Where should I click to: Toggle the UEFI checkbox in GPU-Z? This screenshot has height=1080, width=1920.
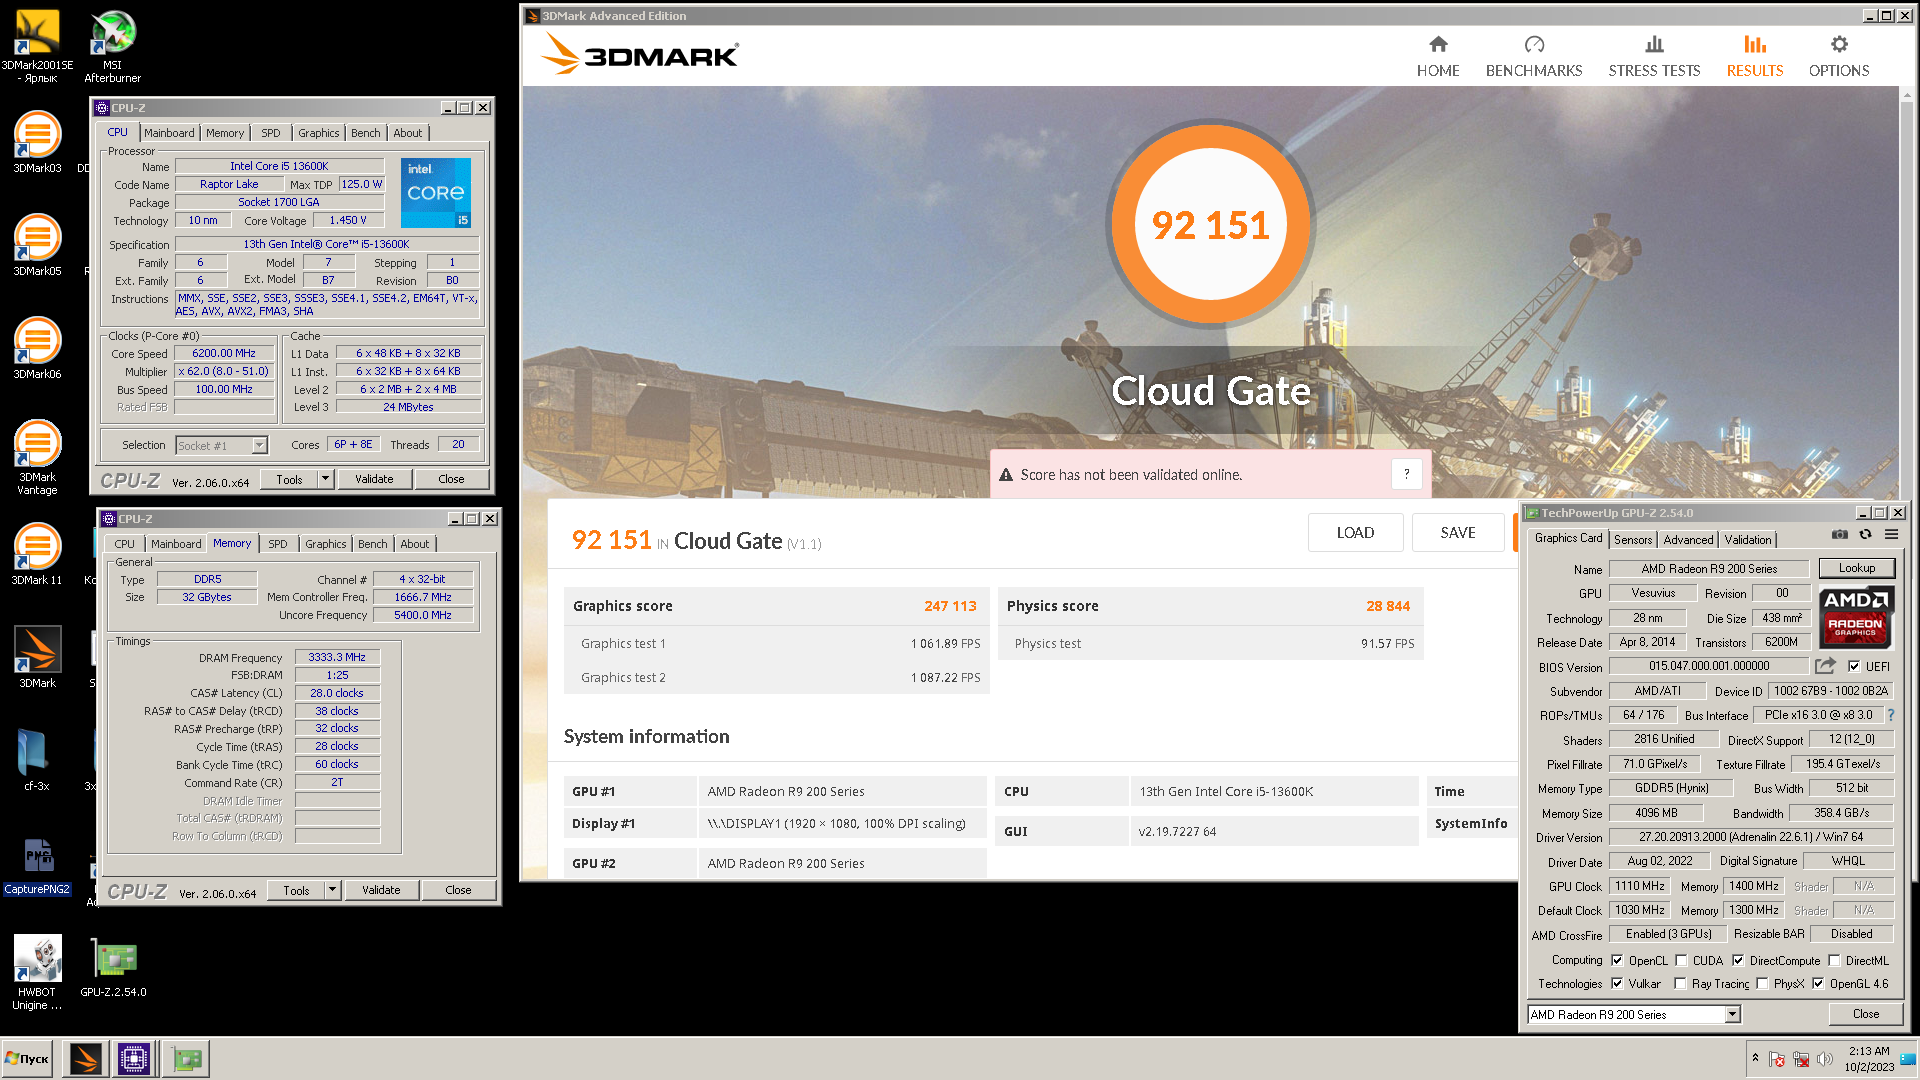click(1854, 666)
